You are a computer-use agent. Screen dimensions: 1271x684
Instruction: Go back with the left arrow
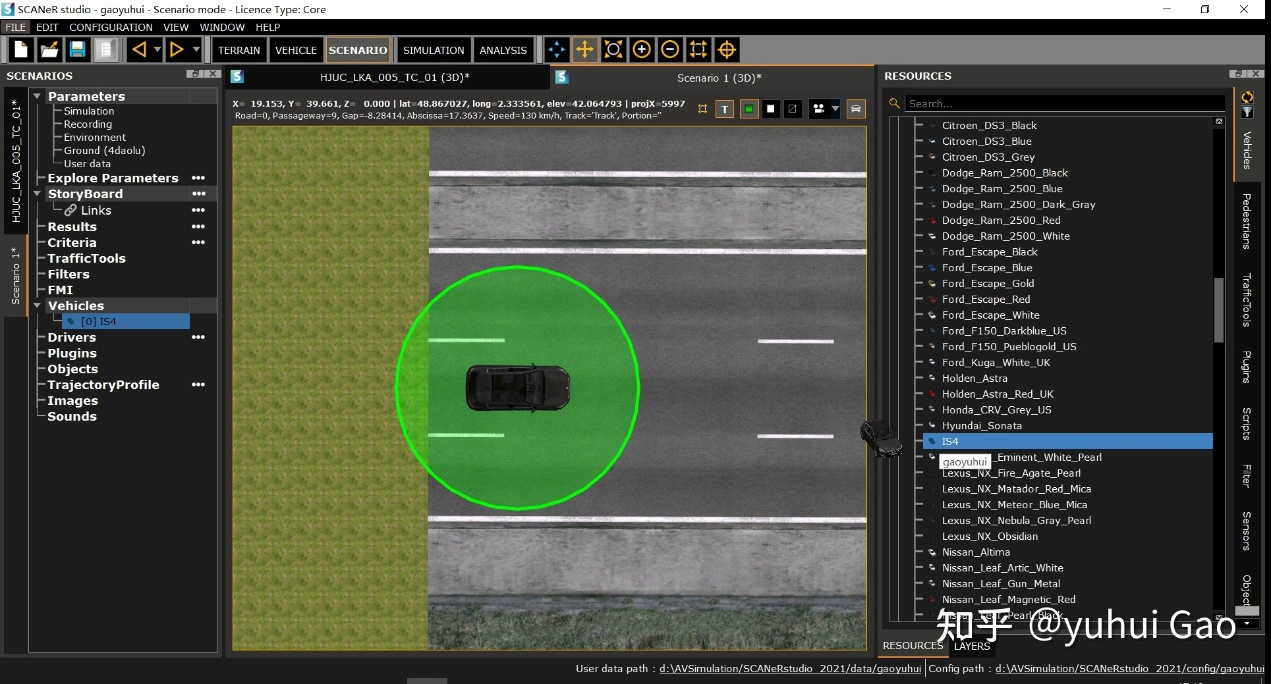click(139, 49)
